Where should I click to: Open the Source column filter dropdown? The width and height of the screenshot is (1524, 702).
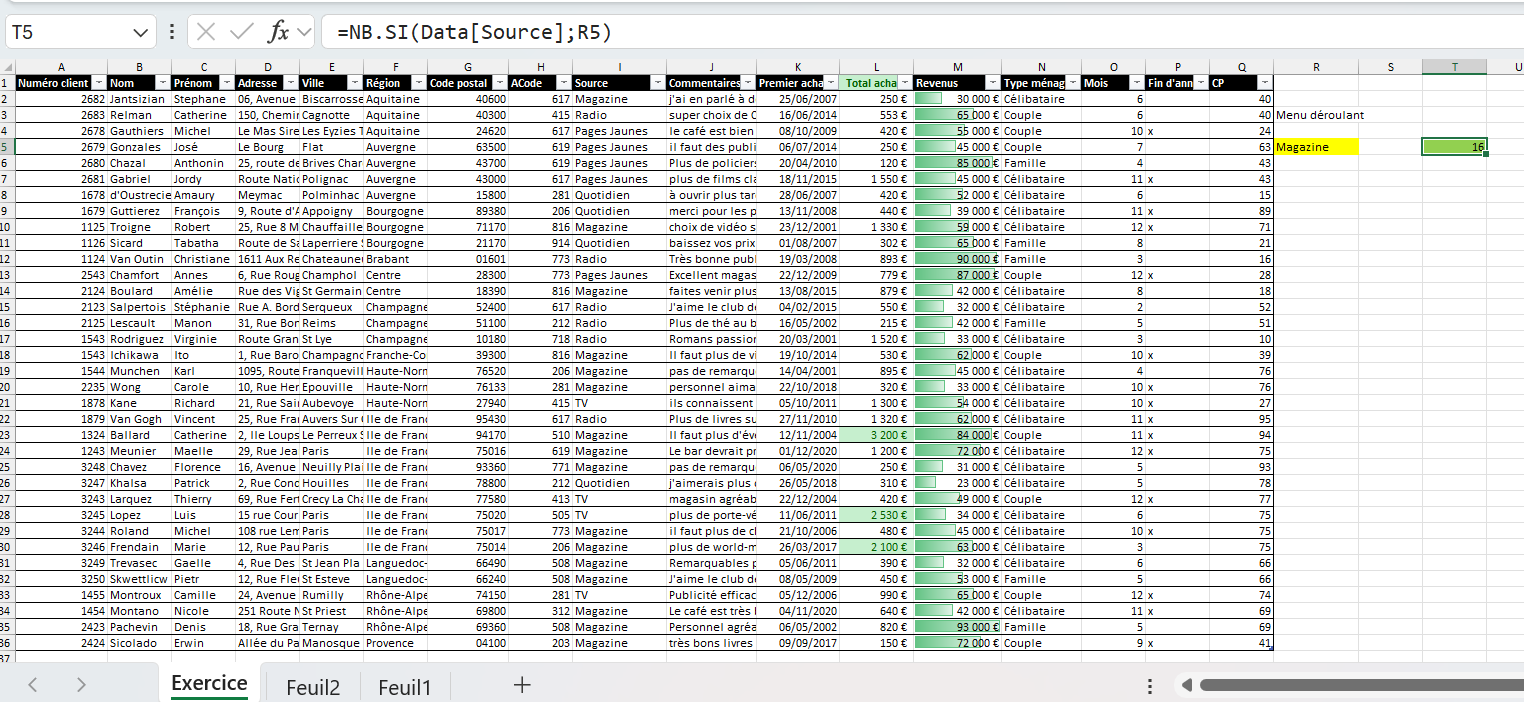[x=656, y=83]
